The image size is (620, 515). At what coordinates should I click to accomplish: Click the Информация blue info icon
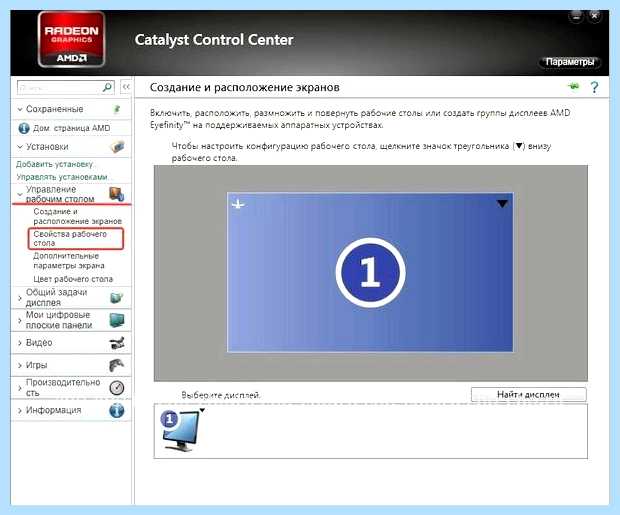pyautogui.click(x=117, y=410)
